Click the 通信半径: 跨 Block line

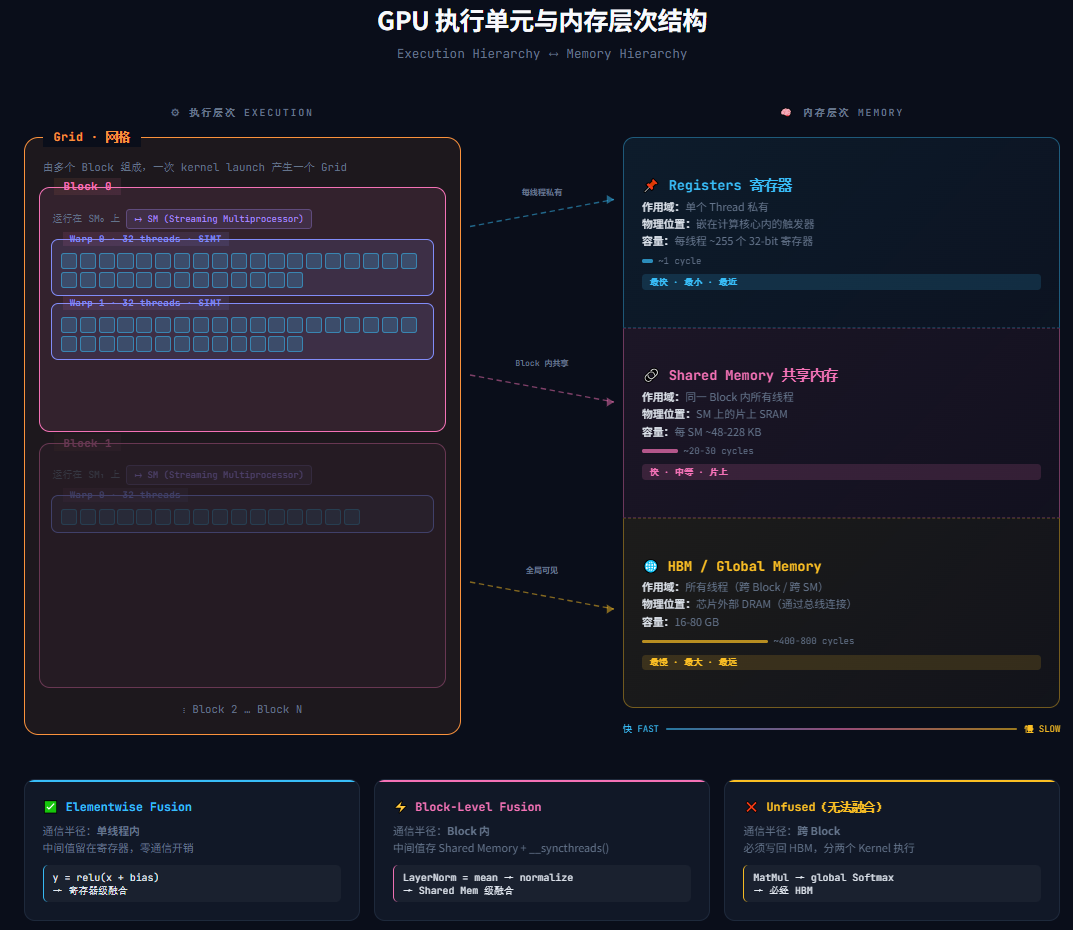click(x=792, y=831)
